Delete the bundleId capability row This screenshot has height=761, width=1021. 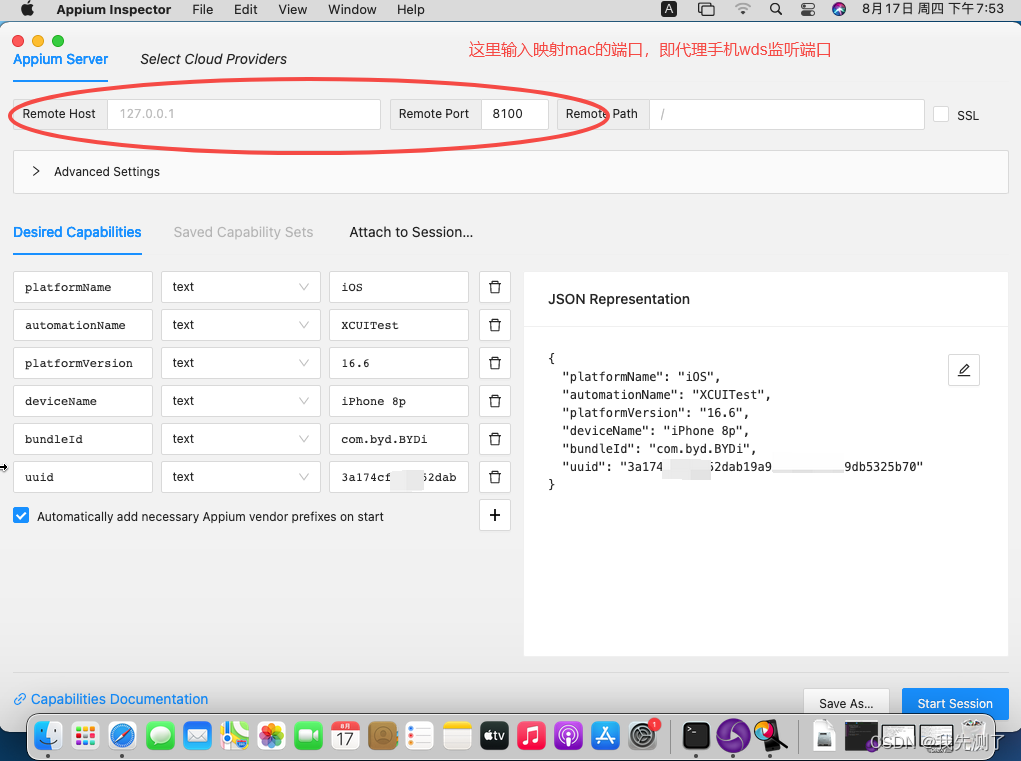(494, 439)
